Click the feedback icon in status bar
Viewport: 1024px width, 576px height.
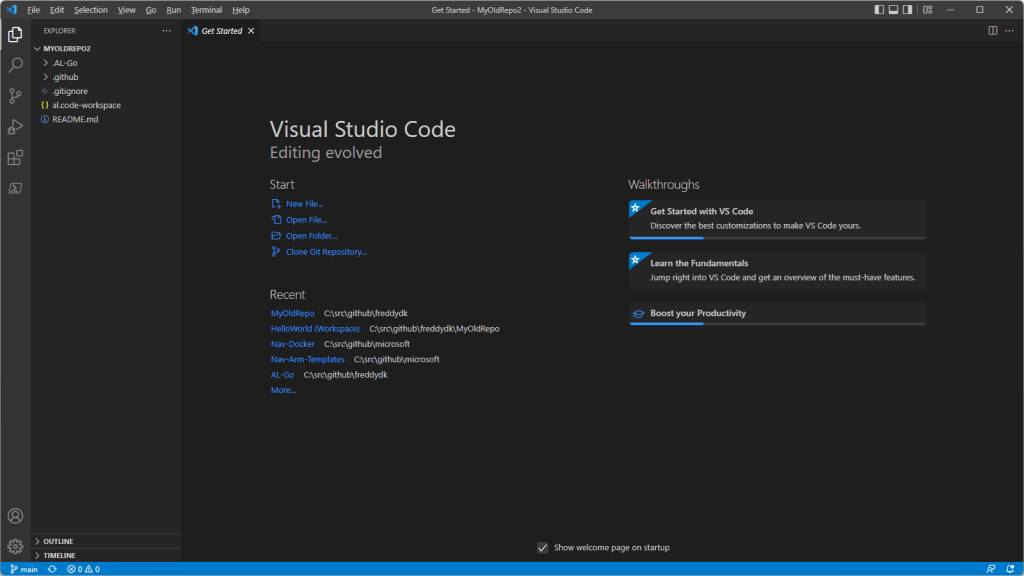(x=991, y=569)
